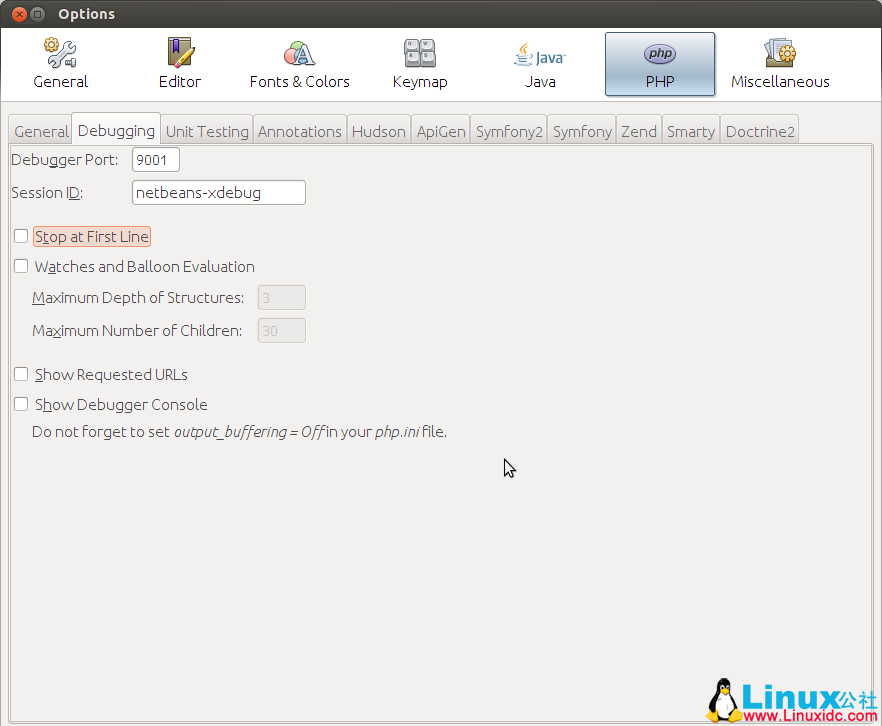Open the Annotations tab

point(300,131)
